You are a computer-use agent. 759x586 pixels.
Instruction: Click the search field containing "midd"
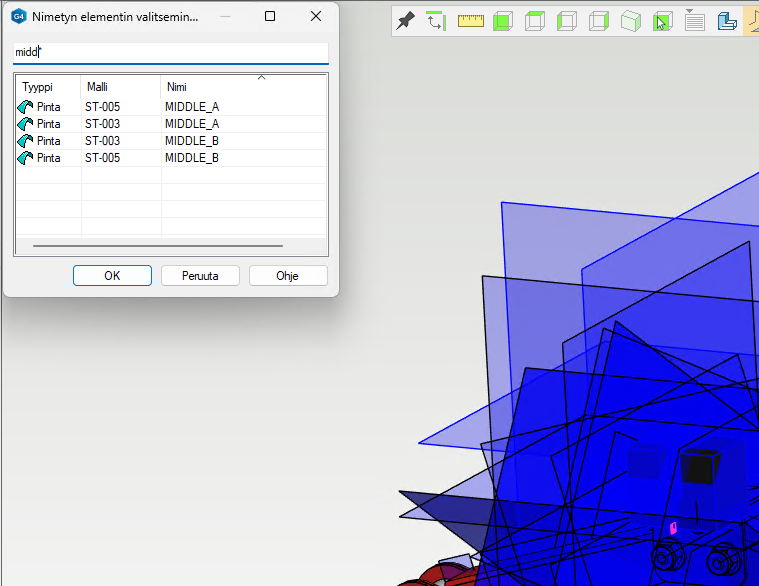170,52
